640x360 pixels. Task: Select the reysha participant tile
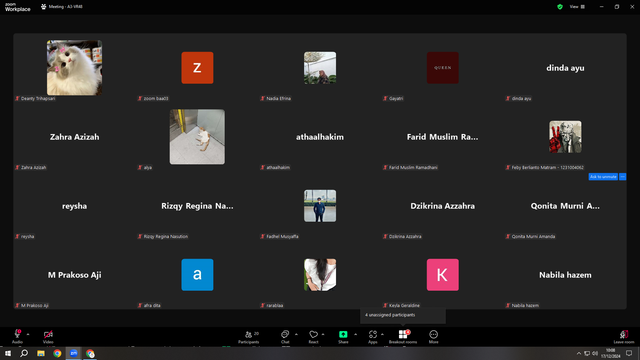(74, 206)
